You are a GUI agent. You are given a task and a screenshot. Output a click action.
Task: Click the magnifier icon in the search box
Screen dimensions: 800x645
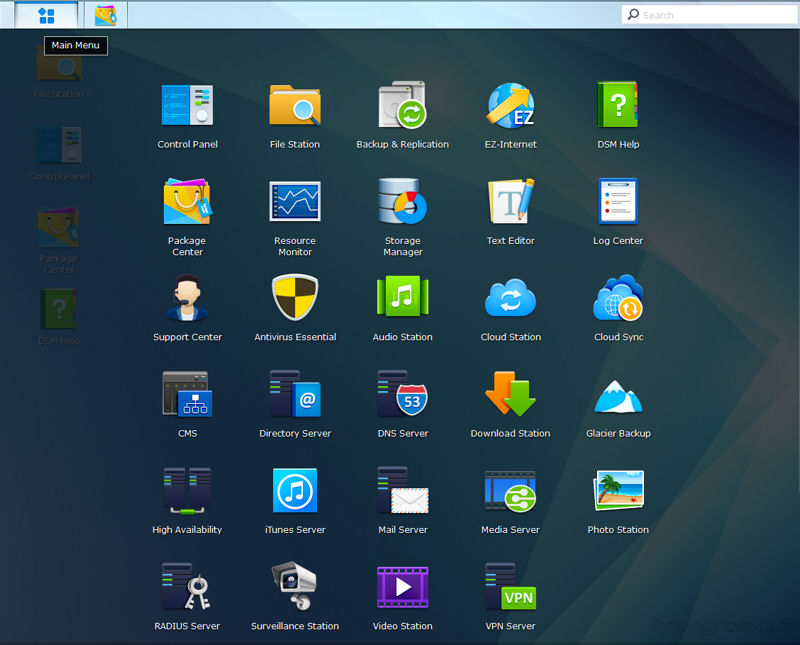(x=633, y=14)
